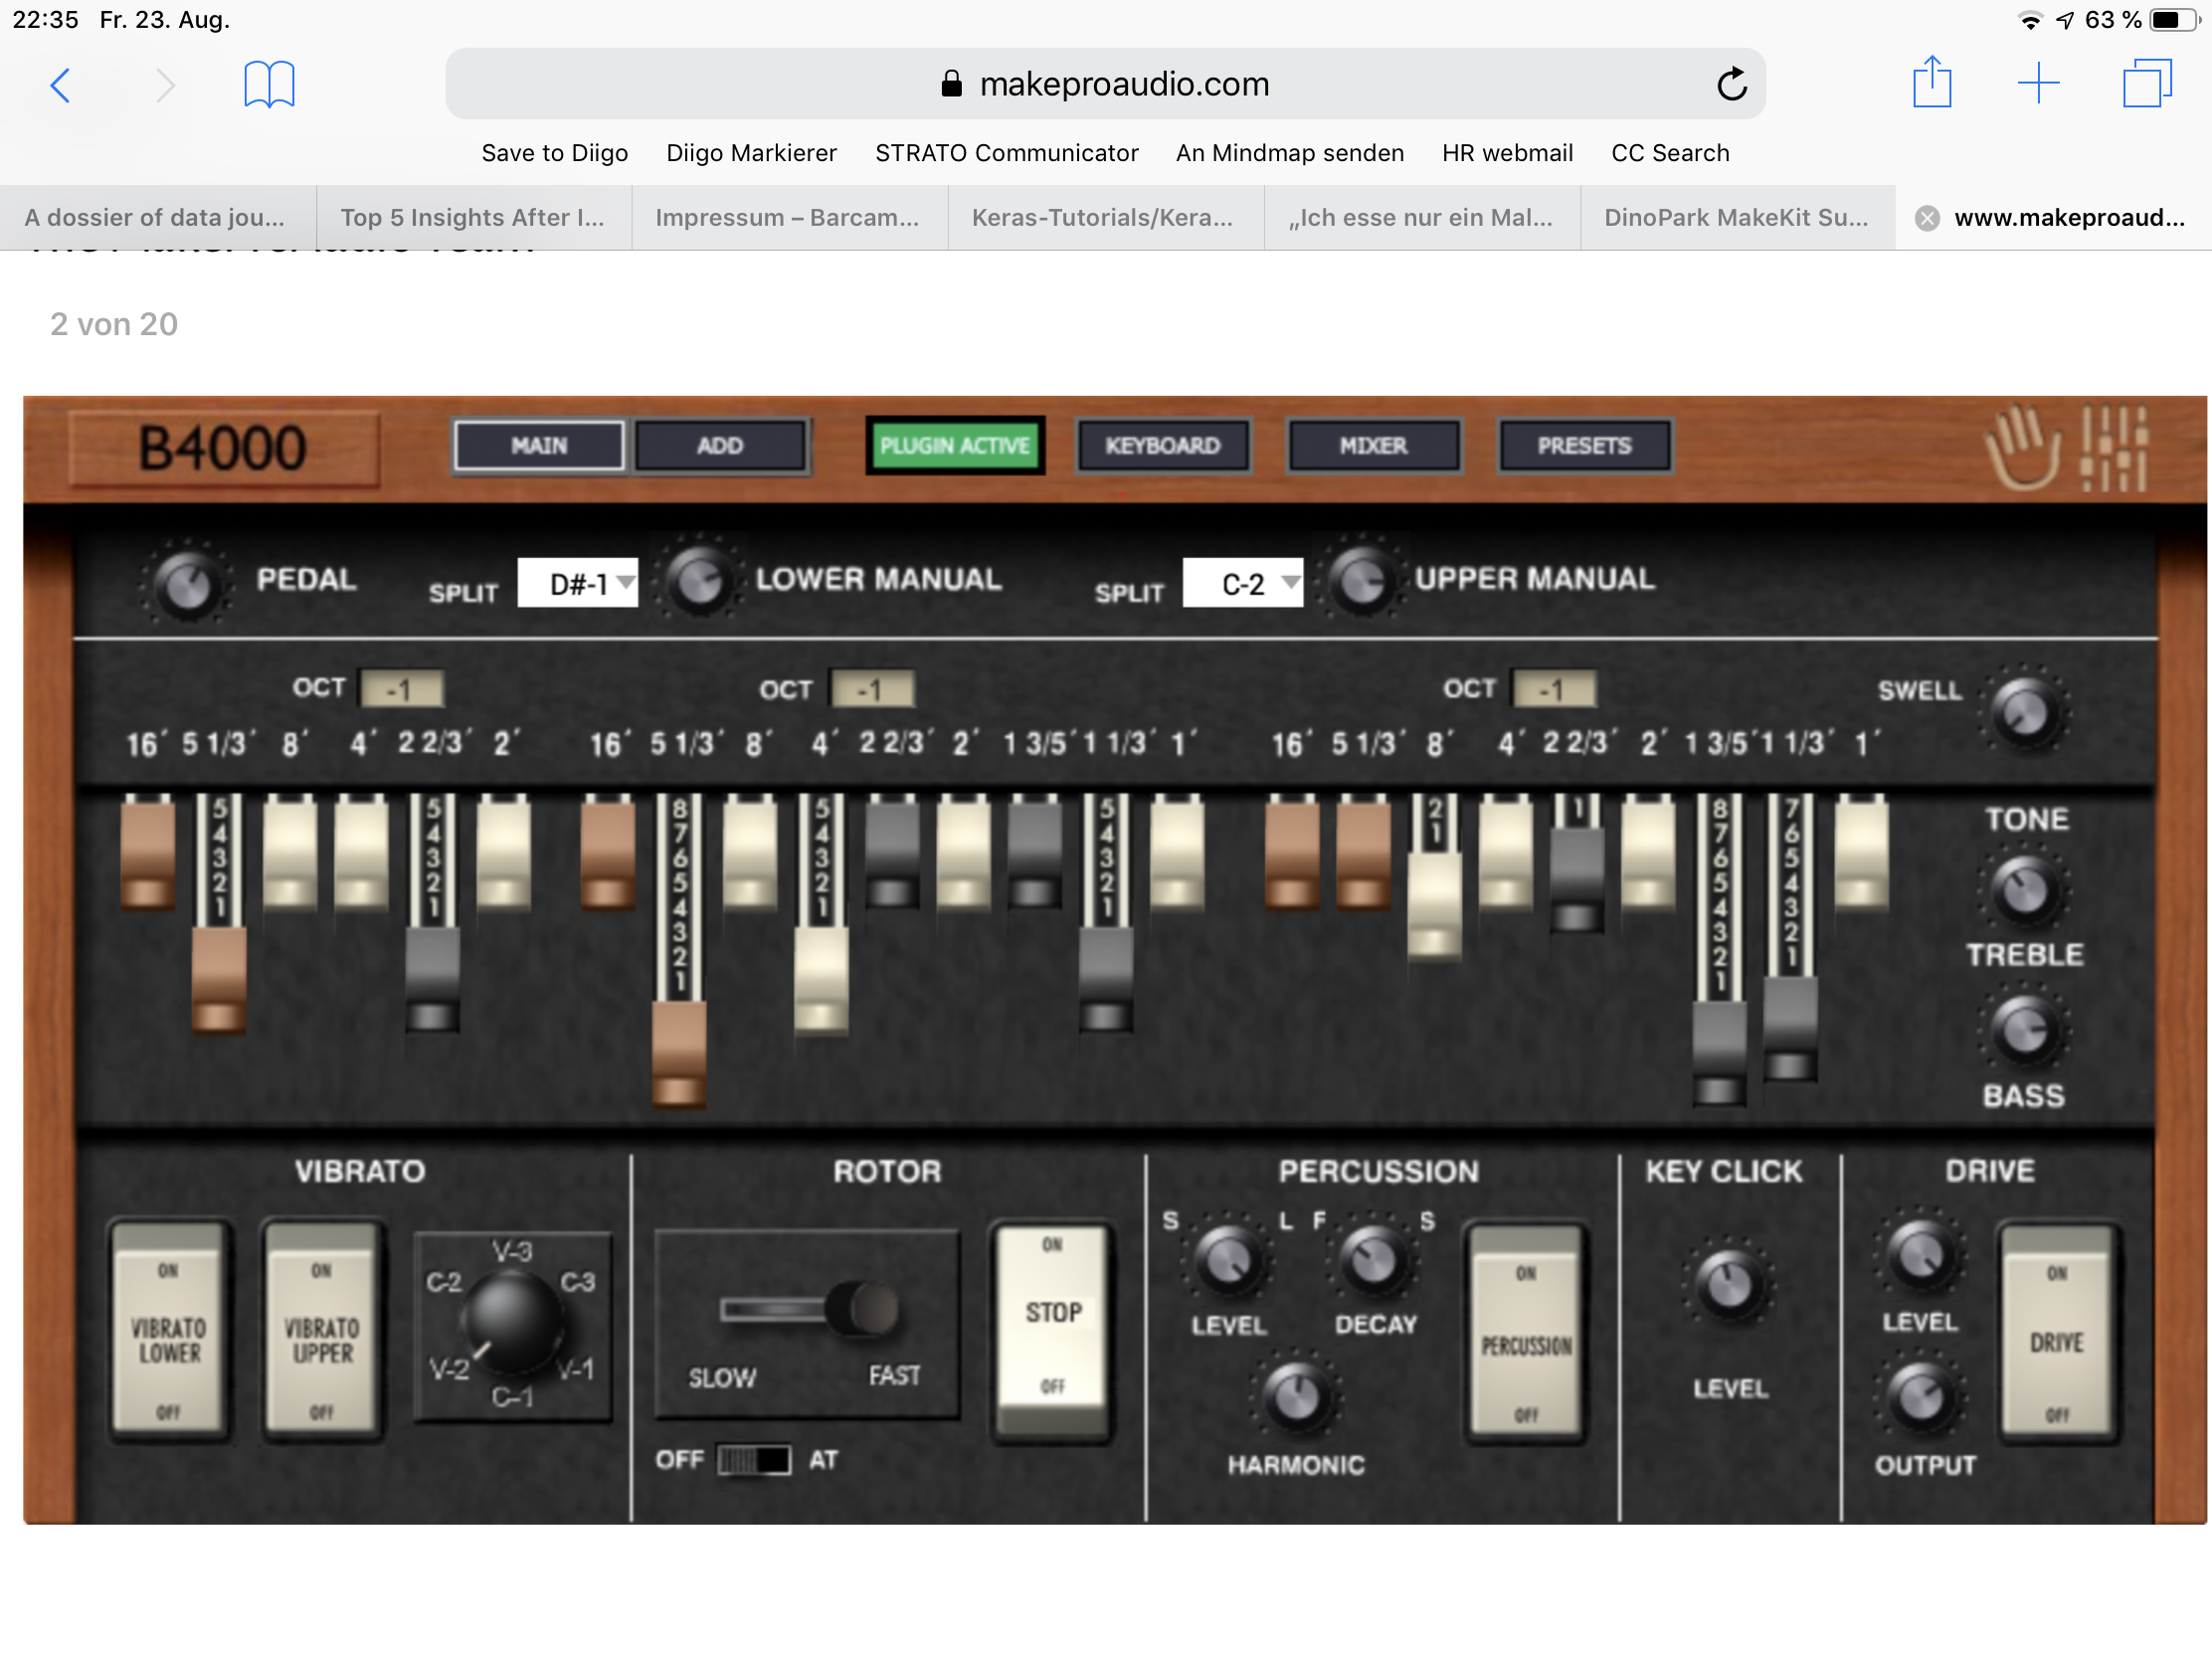Click the 'CC Search' bookmark

coord(1670,153)
